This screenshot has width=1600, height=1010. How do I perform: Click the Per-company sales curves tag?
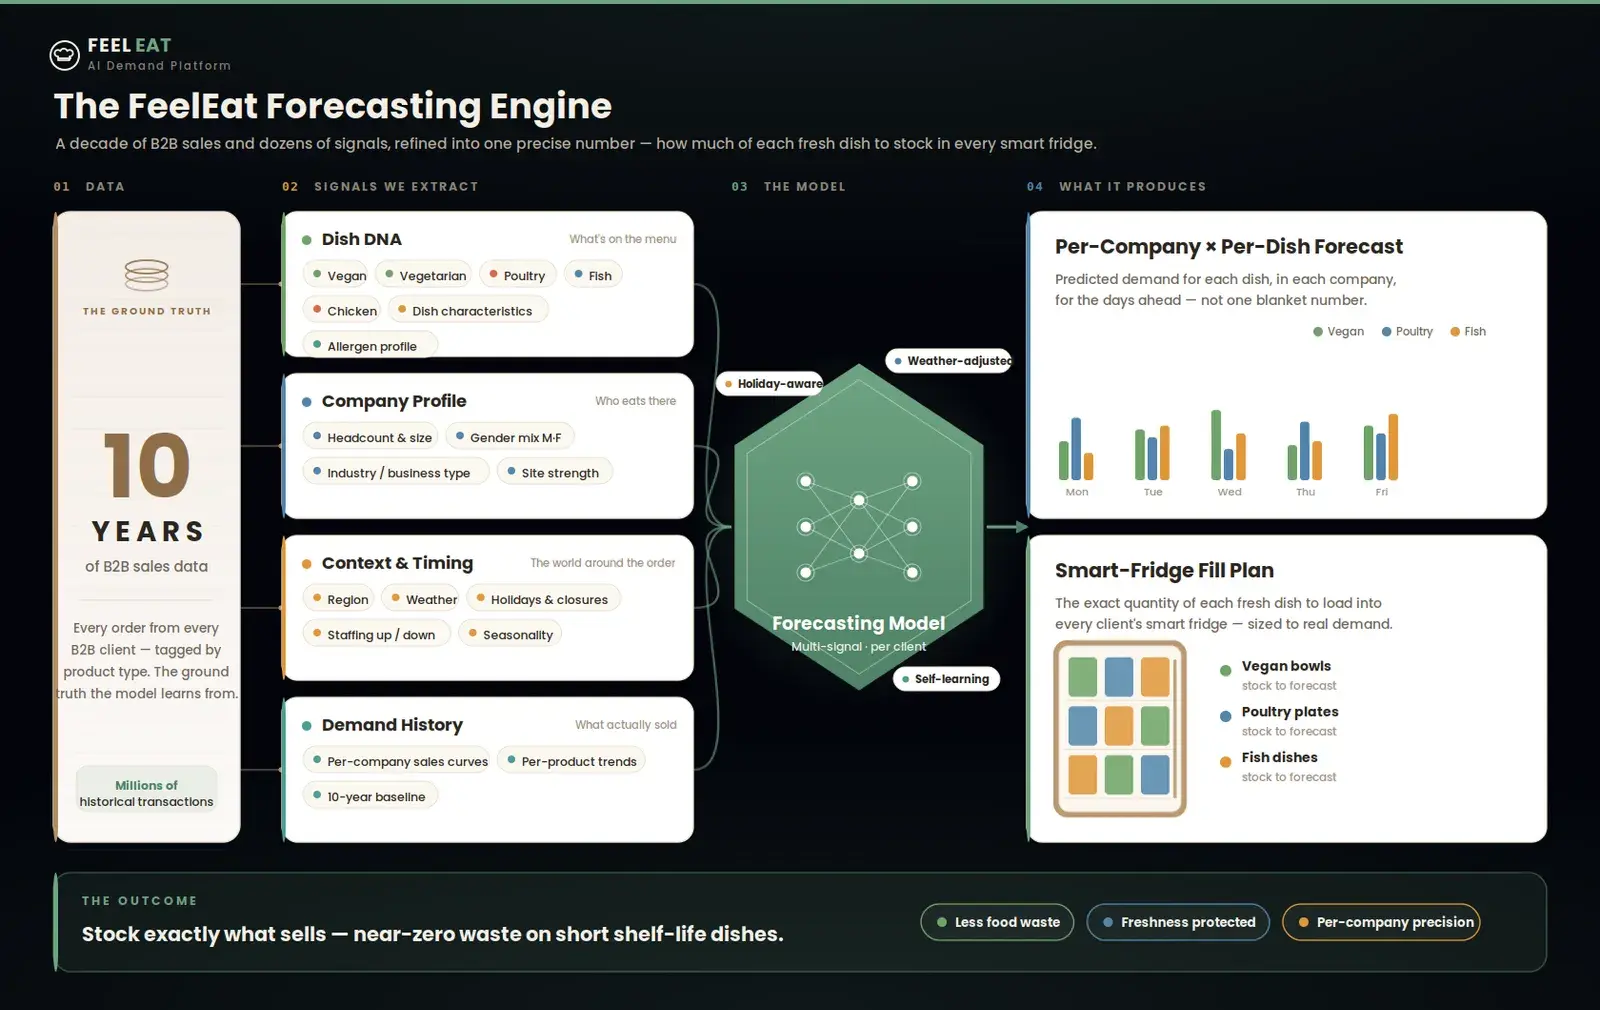(x=396, y=761)
